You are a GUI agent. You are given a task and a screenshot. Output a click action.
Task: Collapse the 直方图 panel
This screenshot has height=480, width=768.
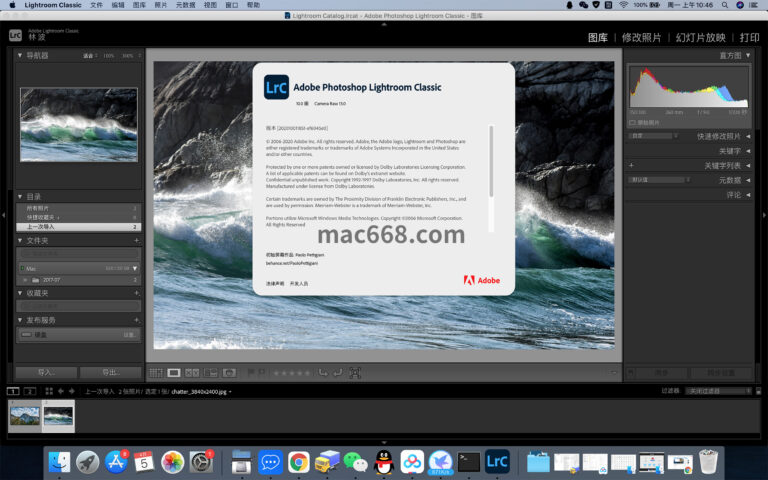pos(748,55)
